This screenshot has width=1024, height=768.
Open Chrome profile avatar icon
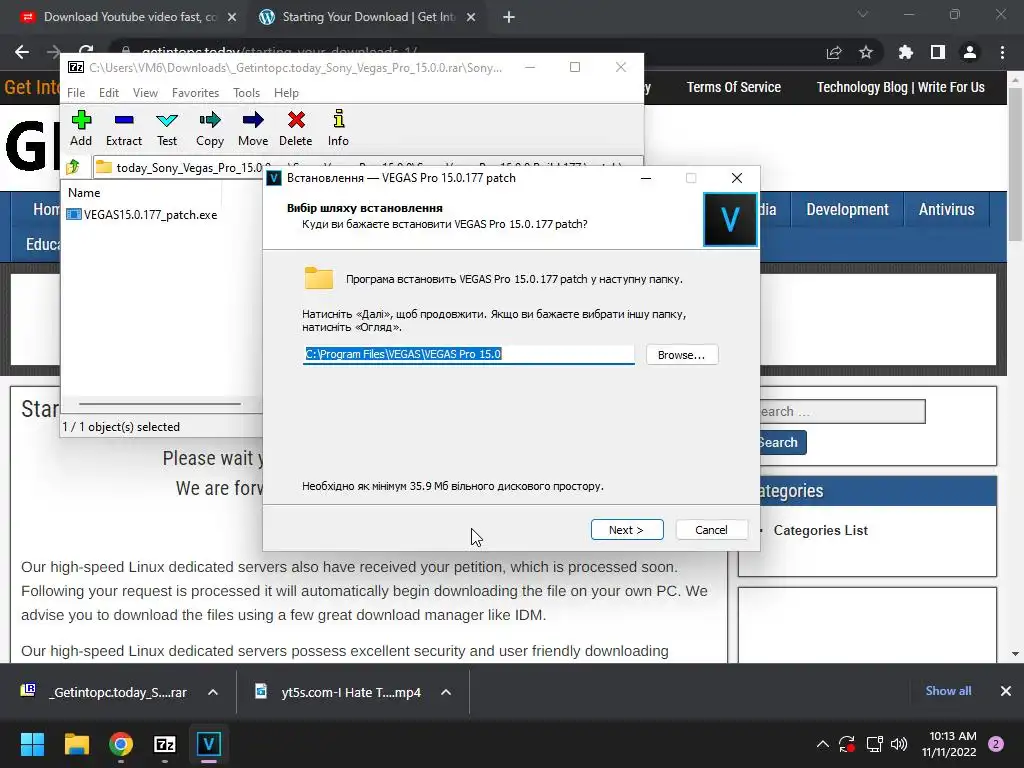pyautogui.click(x=970, y=52)
